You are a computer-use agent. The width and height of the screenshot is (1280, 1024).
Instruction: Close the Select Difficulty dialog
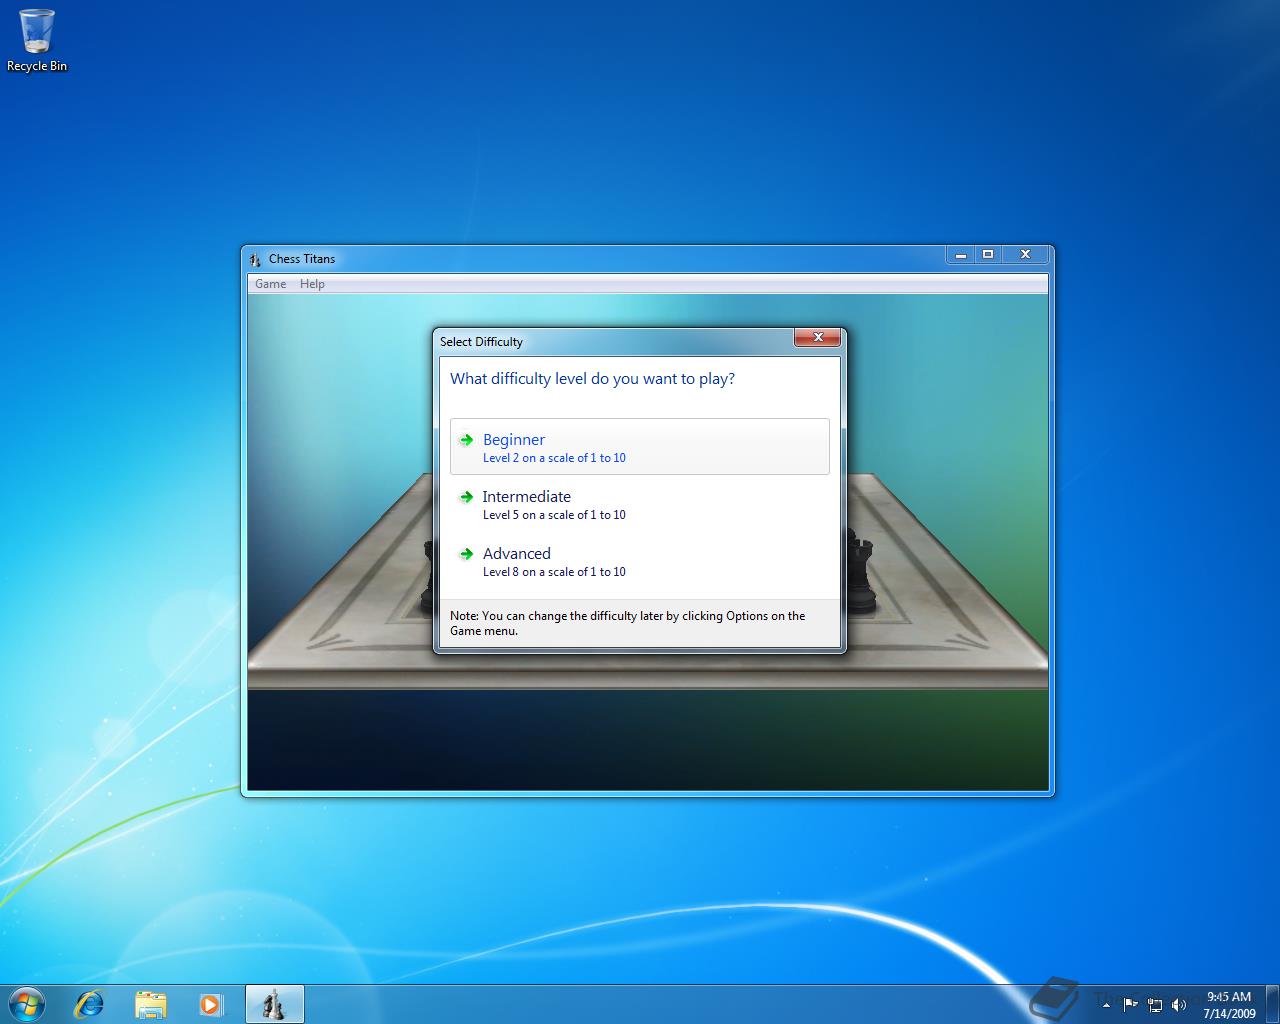tap(818, 338)
